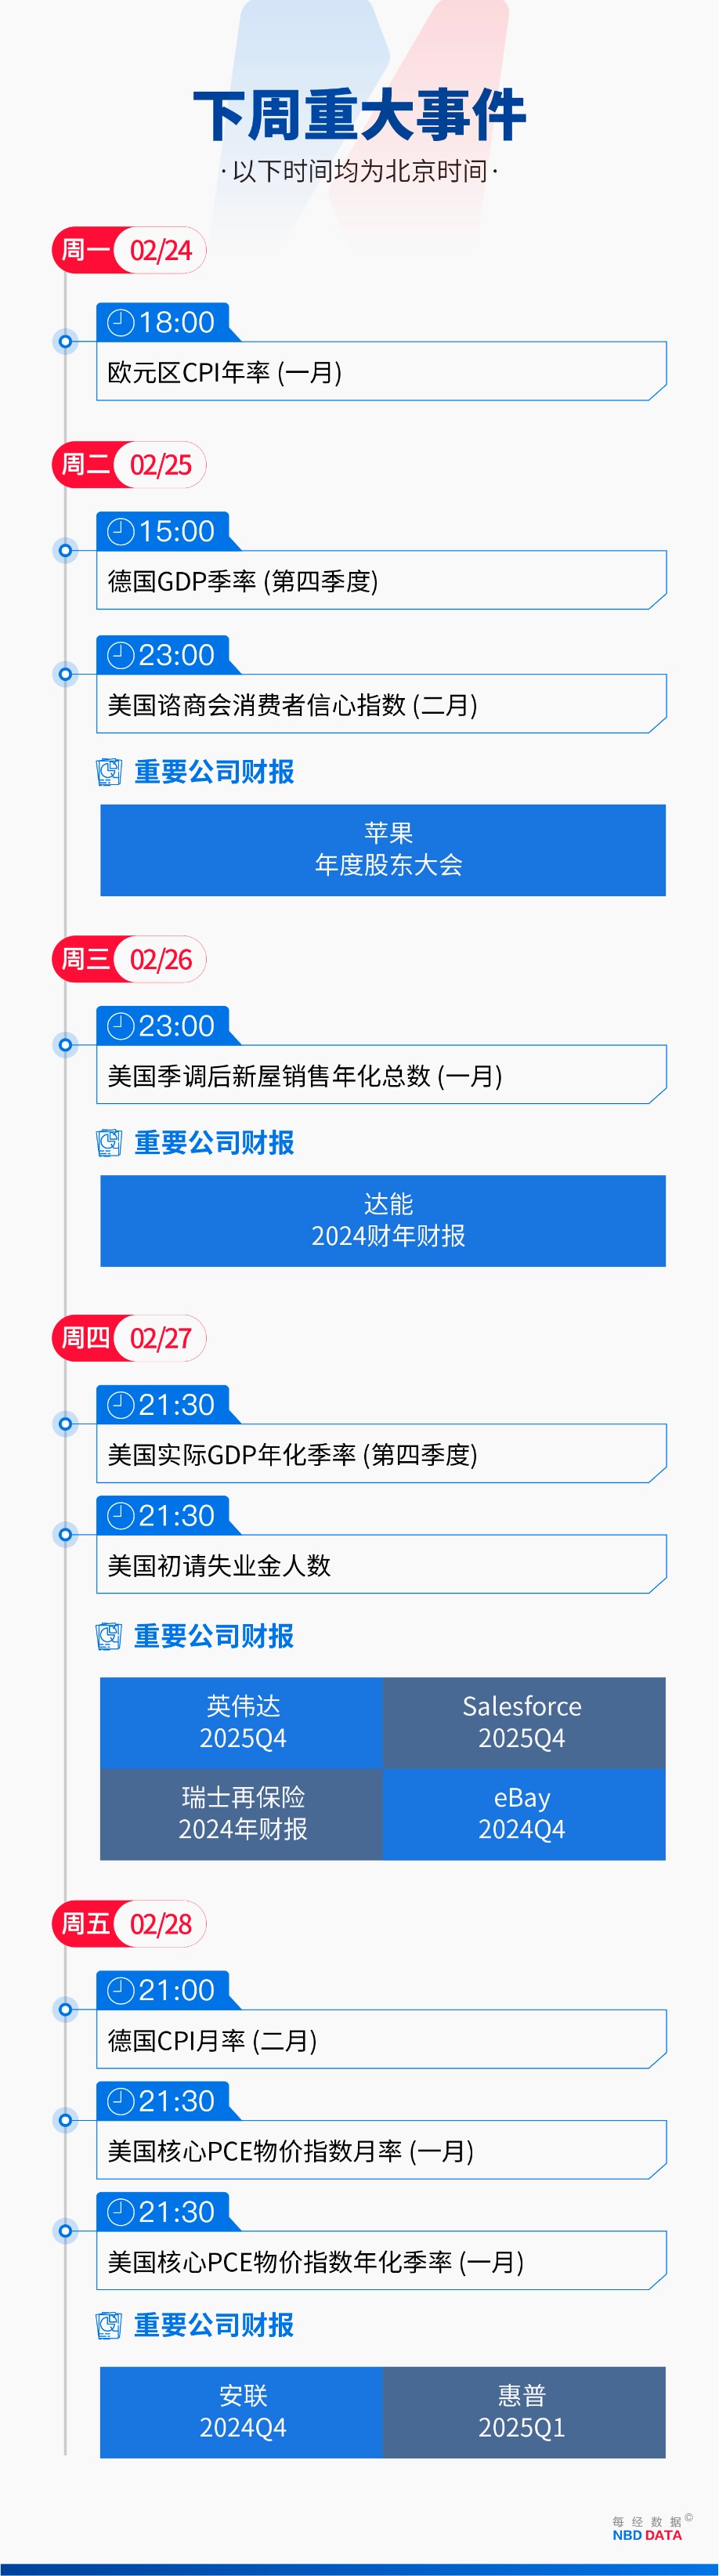
Task: Click the clock icon beside 15:00
Action: click(120, 531)
